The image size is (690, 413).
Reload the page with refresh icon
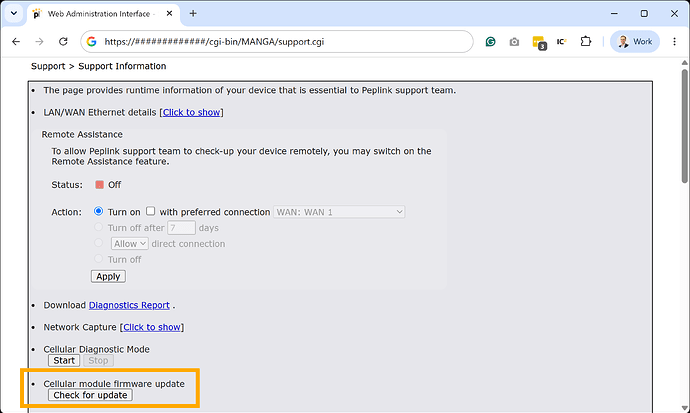click(63, 41)
